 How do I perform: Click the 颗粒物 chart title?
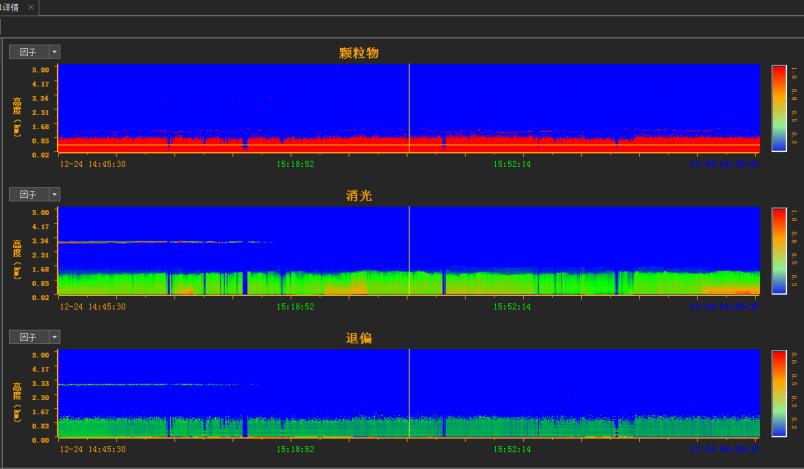359,52
